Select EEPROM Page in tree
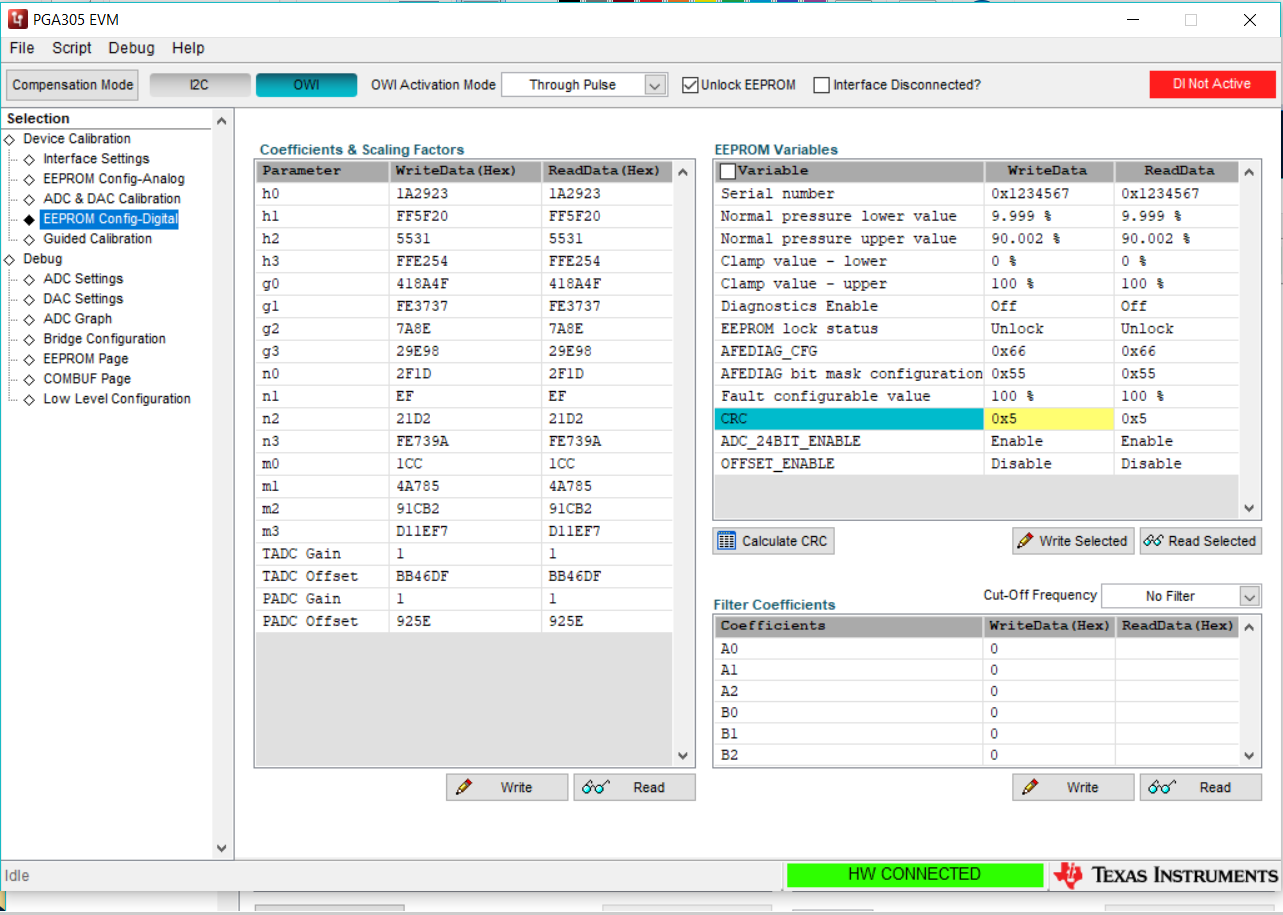 86,359
